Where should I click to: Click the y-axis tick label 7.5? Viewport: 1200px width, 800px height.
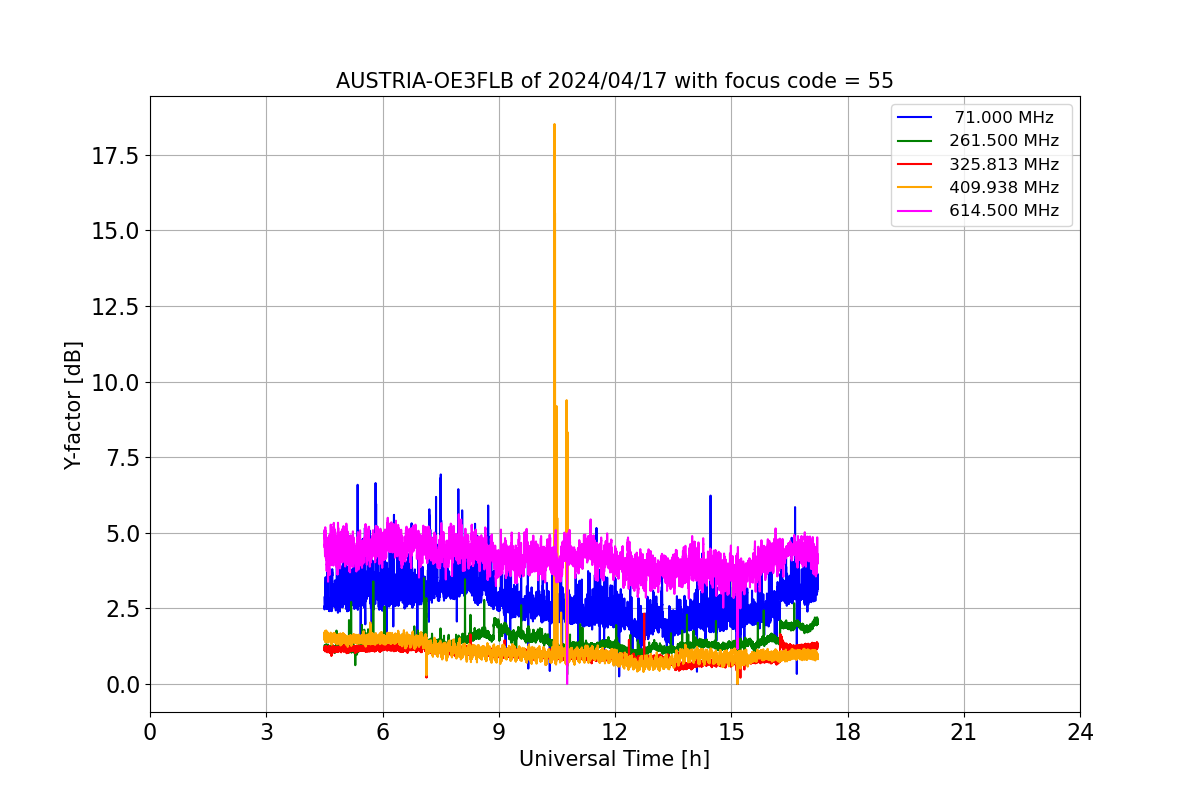click(123, 458)
